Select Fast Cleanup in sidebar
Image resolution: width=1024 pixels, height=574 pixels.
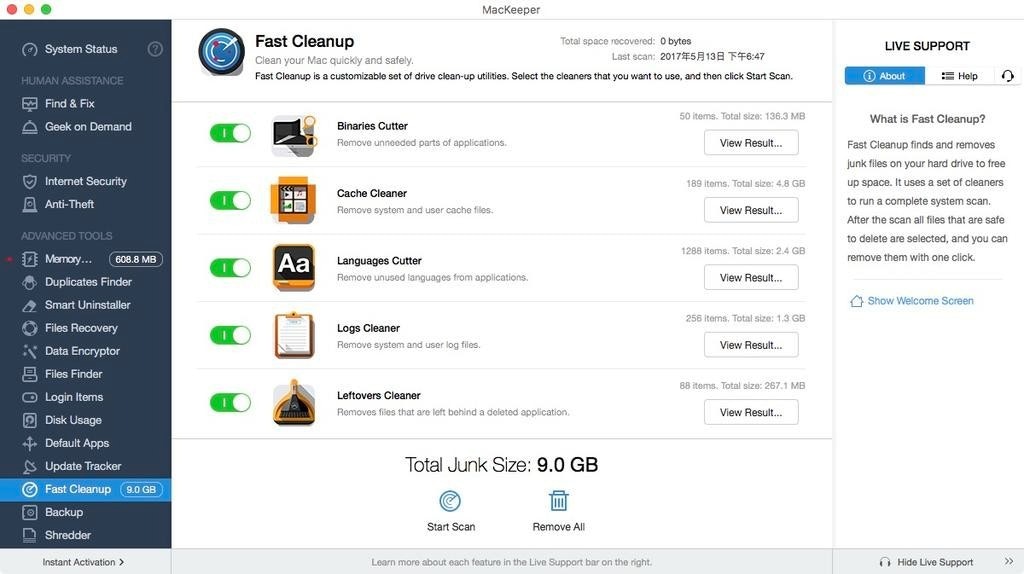[86, 489]
